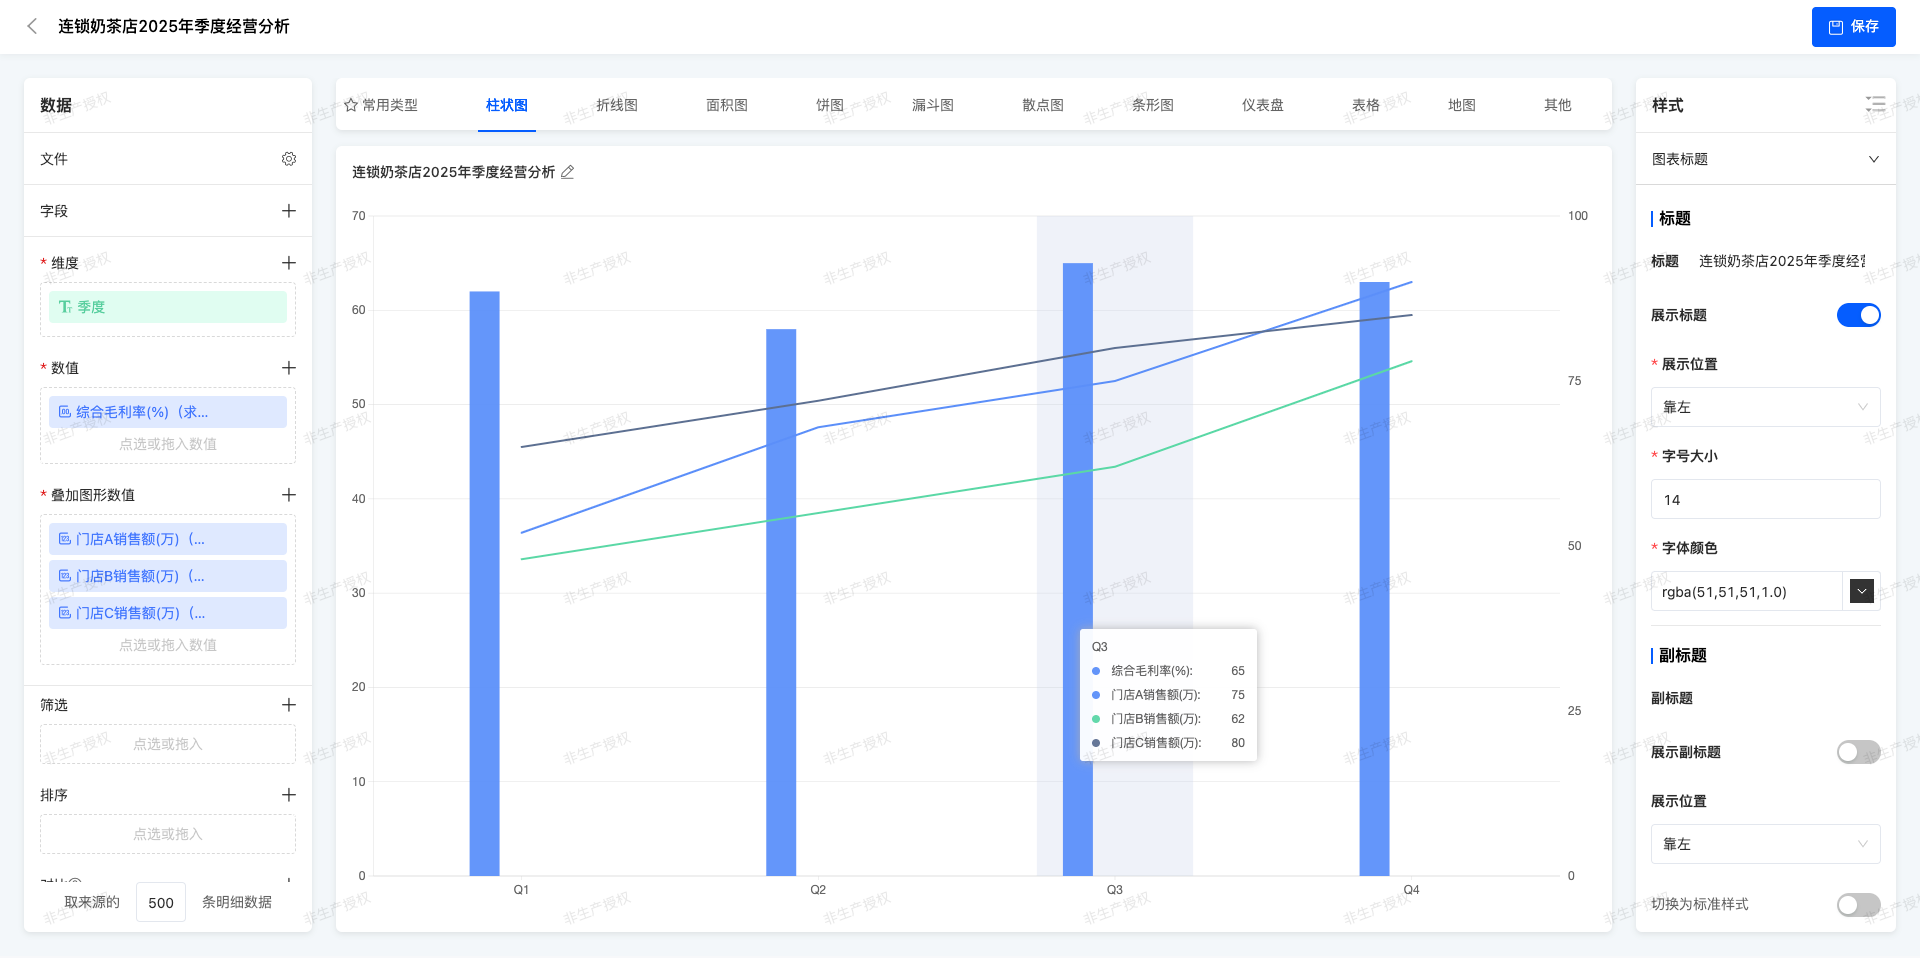Open file settings gear icon
The width and height of the screenshot is (1920, 958).
pos(289,159)
